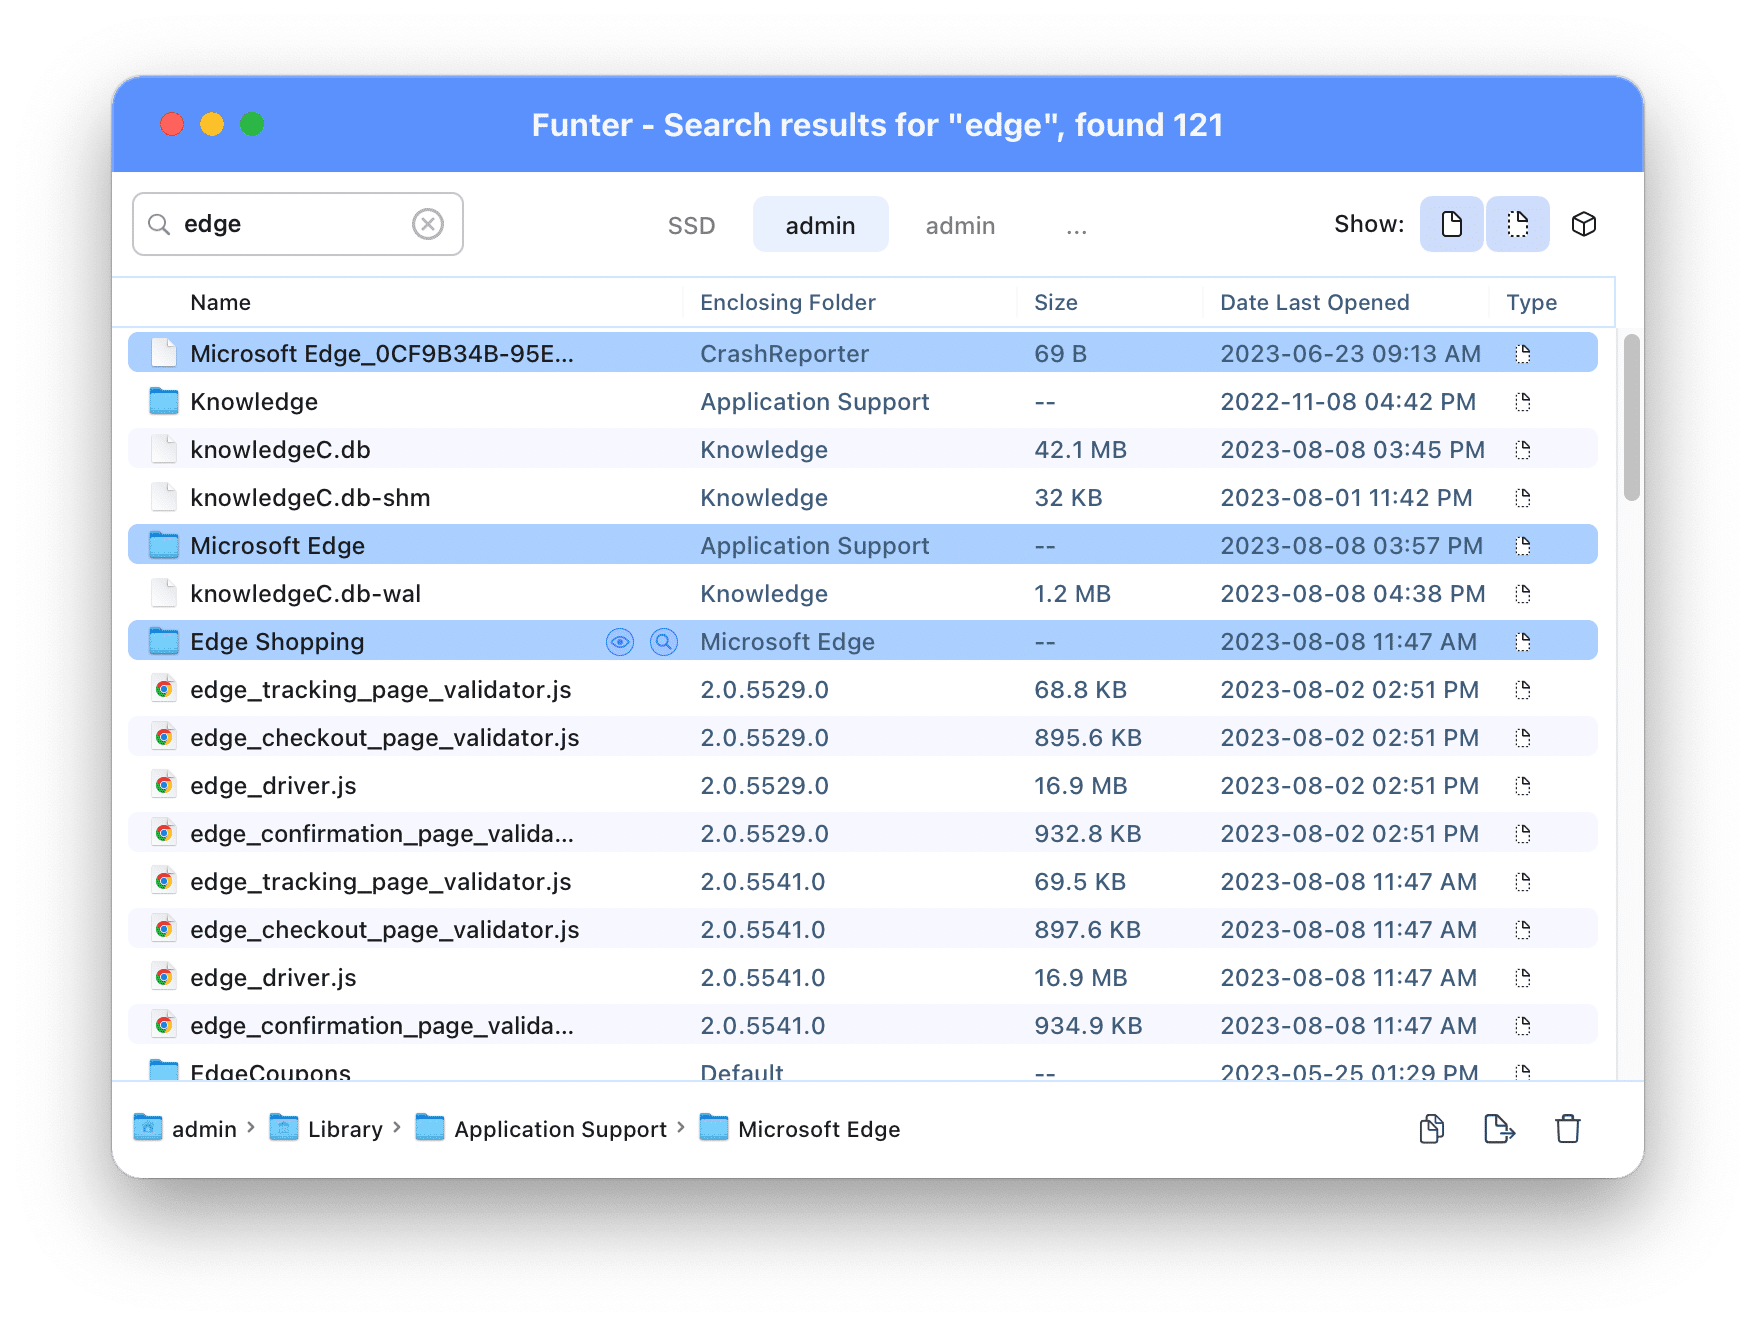Image resolution: width=1756 pixels, height=1326 pixels.
Task: Select knowledgeC.db-wal file icon
Action: [x=164, y=593]
